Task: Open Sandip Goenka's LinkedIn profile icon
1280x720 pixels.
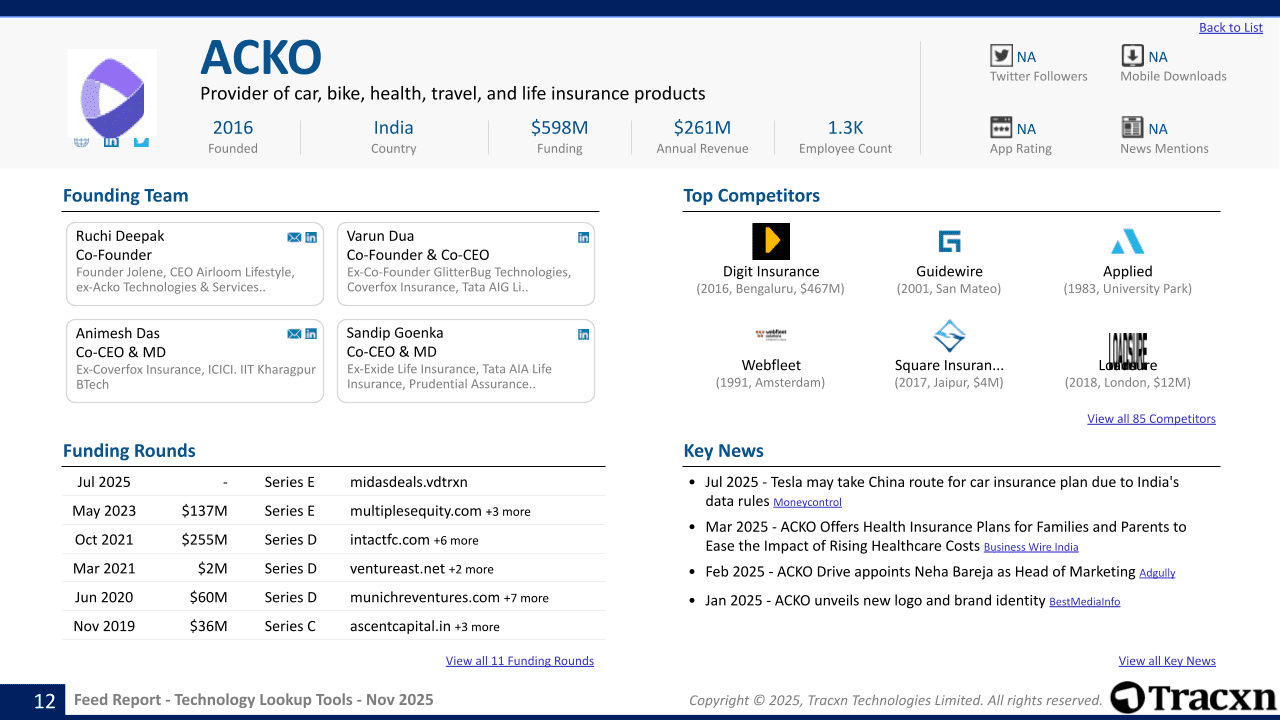Action: (584, 334)
